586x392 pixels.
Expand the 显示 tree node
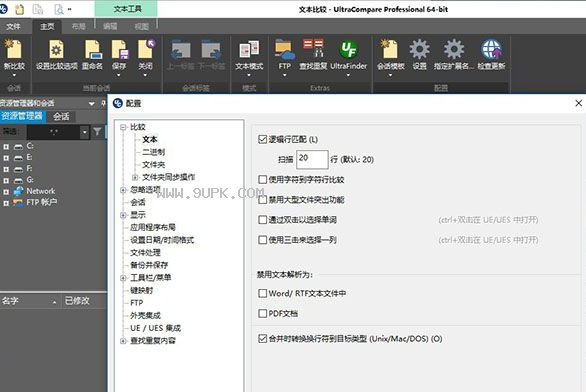coord(123,215)
